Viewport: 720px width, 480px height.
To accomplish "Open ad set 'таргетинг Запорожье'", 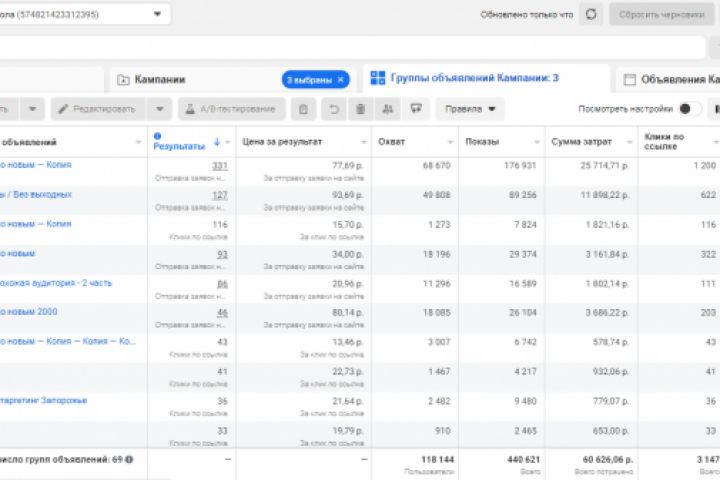I will (x=44, y=400).
